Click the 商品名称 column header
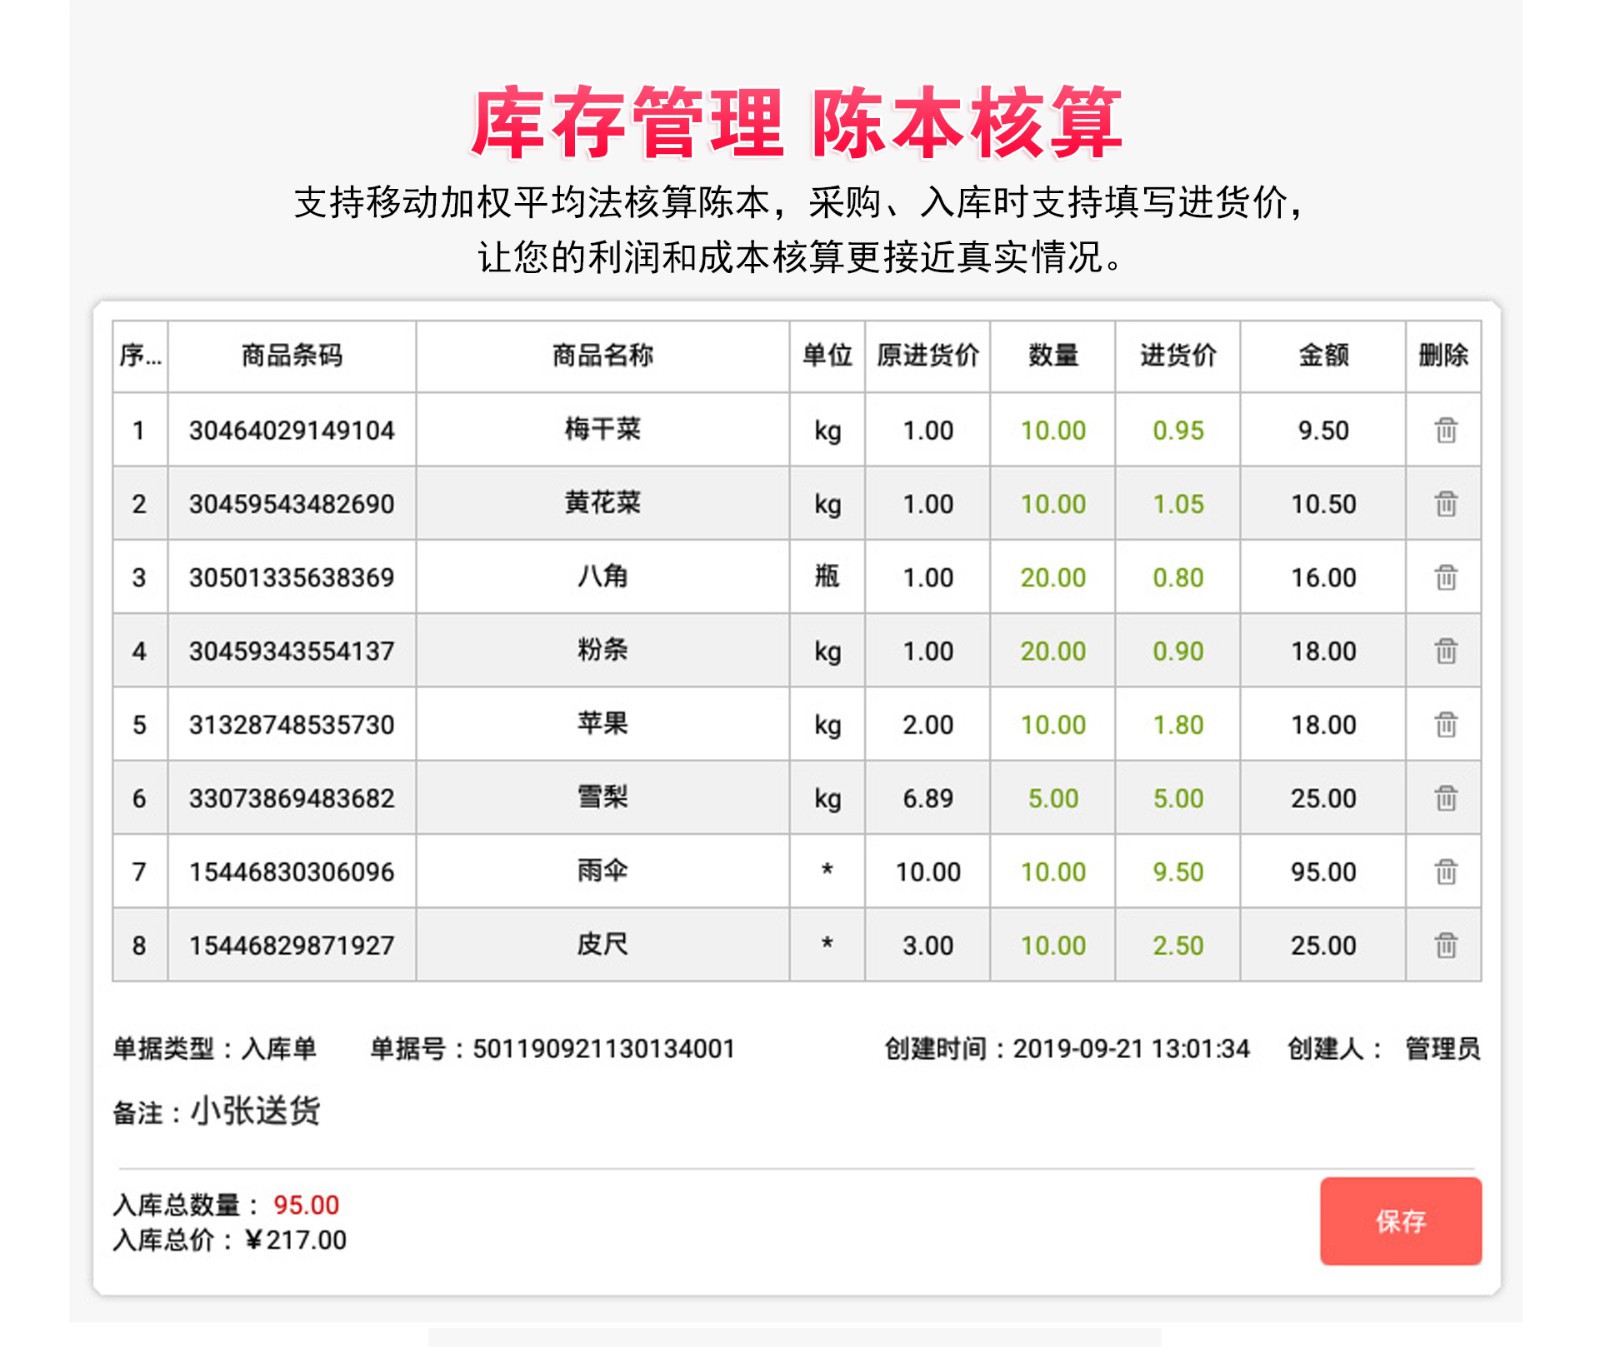The width and height of the screenshot is (1600, 1347). 602,356
